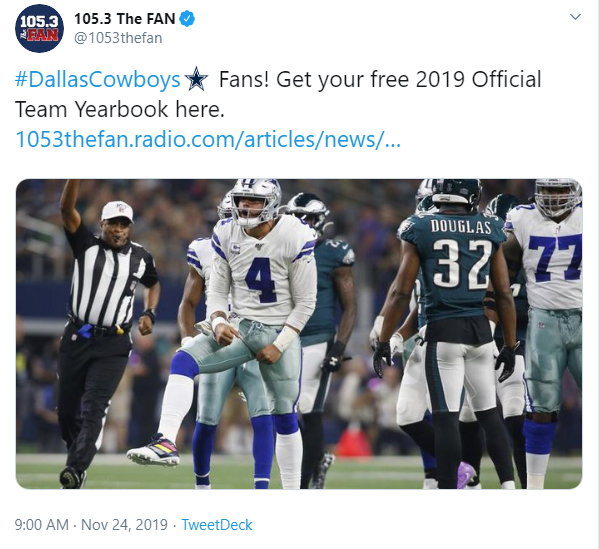Click the @1053thefan handle
The height and width of the screenshot is (549, 599).
pyautogui.click(x=118, y=38)
